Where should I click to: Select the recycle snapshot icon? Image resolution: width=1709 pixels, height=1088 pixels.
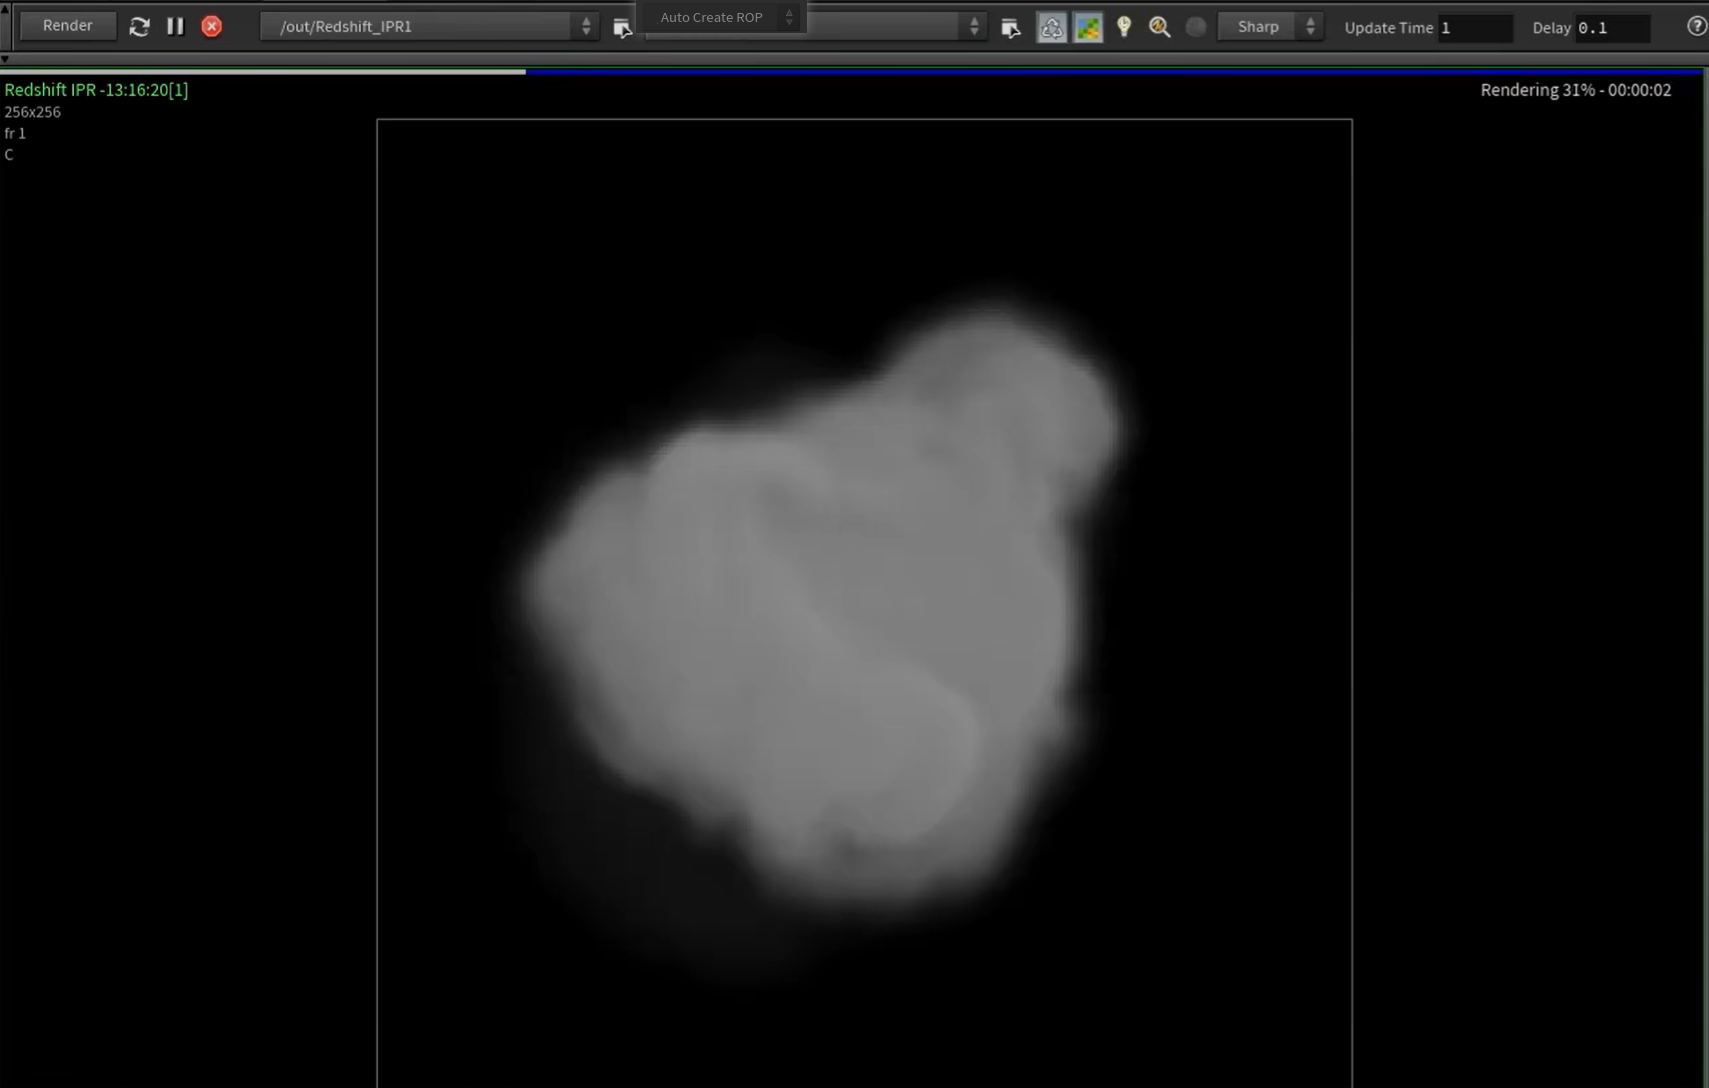coord(1050,27)
